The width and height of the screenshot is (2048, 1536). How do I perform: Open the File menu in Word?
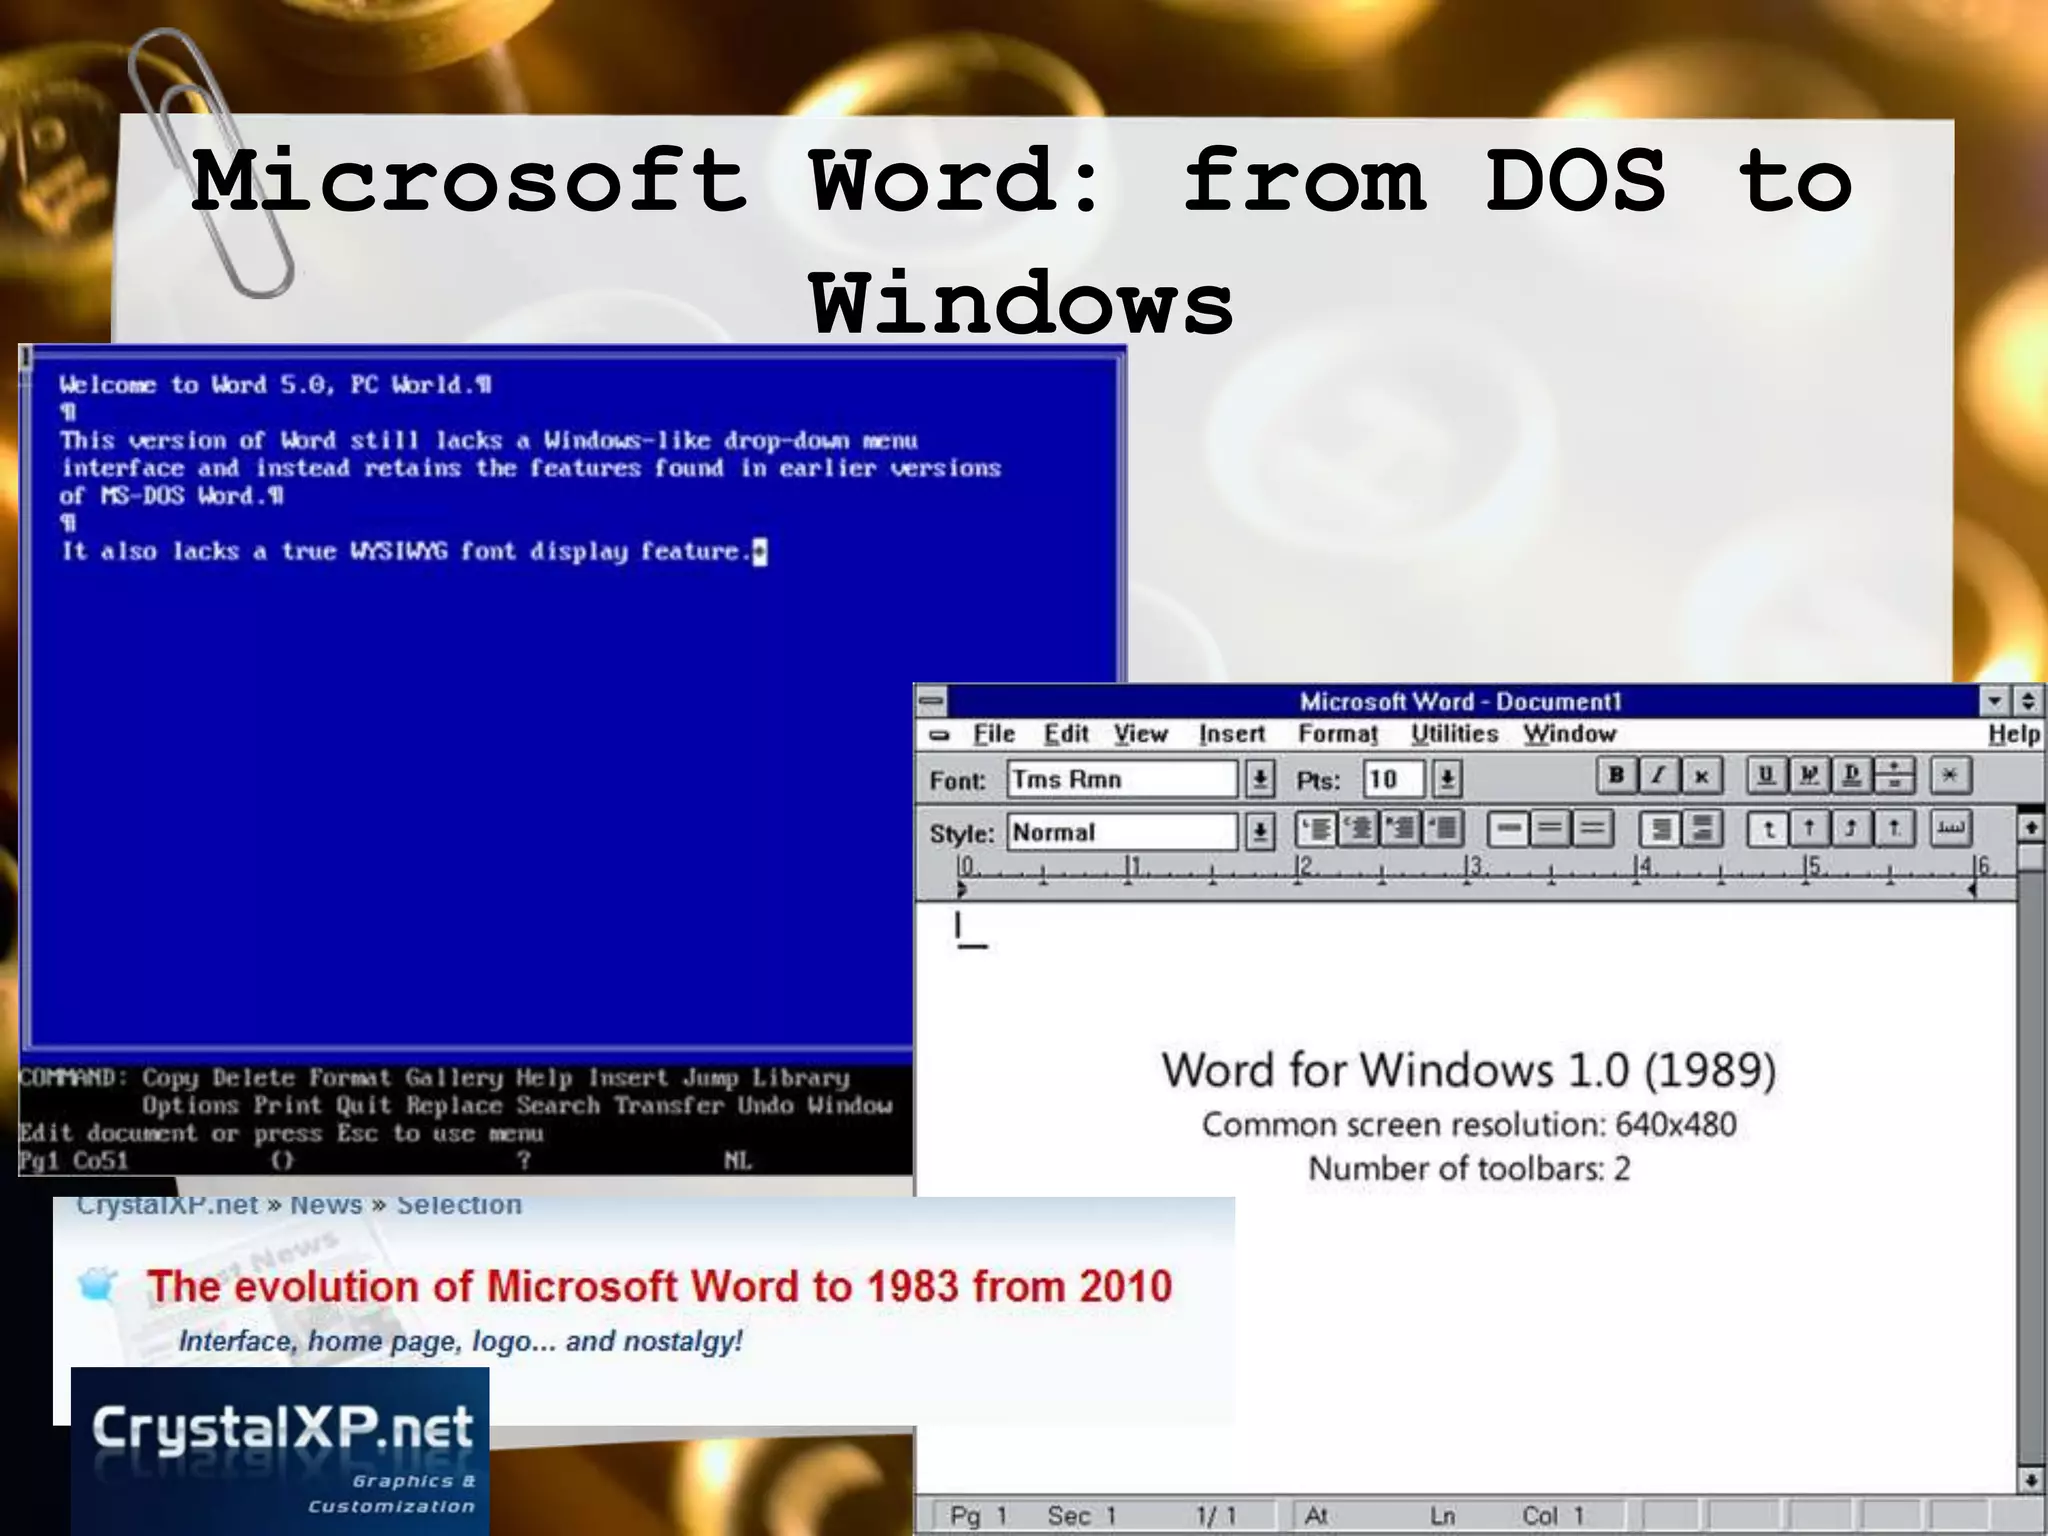994,734
